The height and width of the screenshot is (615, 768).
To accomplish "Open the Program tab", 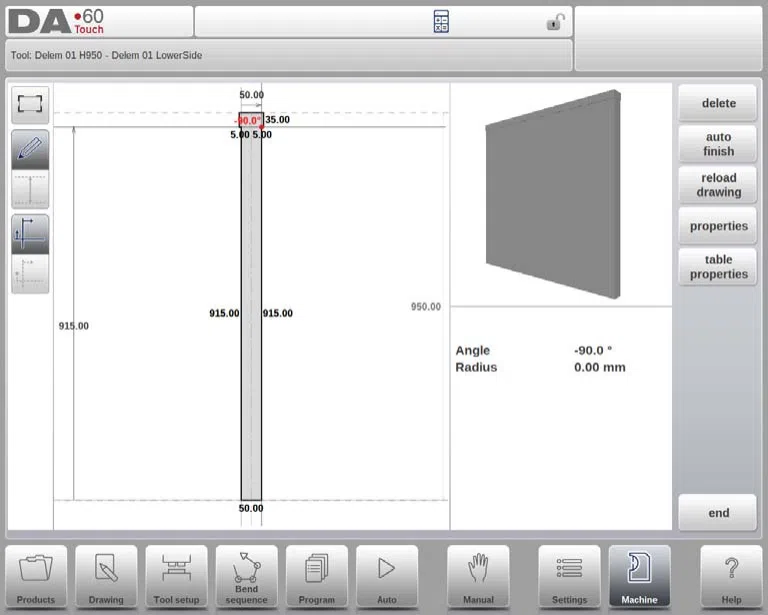I will pos(316,576).
